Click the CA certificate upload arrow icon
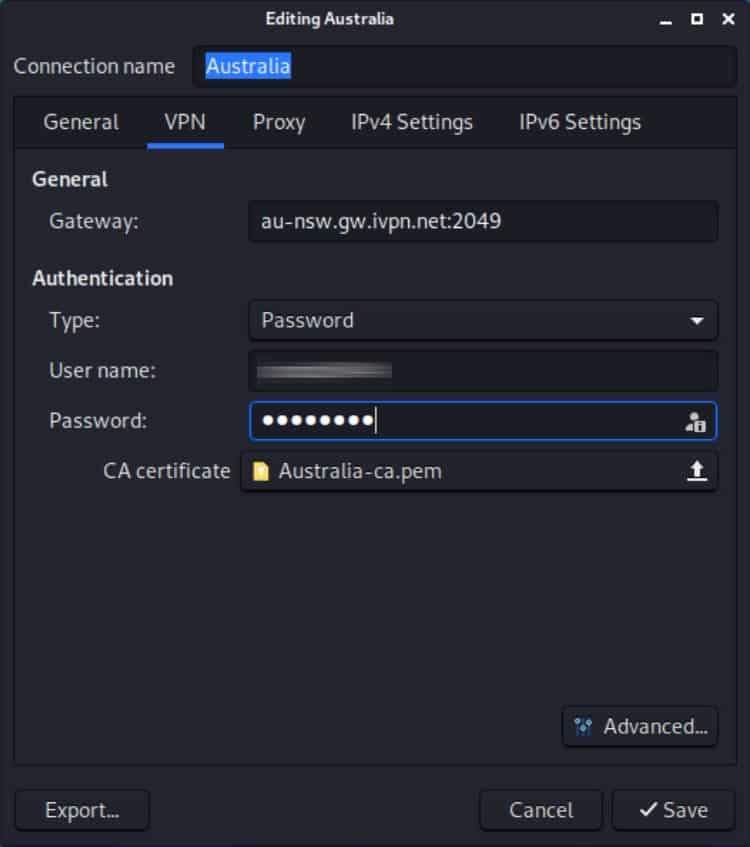The height and width of the screenshot is (847, 750). [697, 471]
